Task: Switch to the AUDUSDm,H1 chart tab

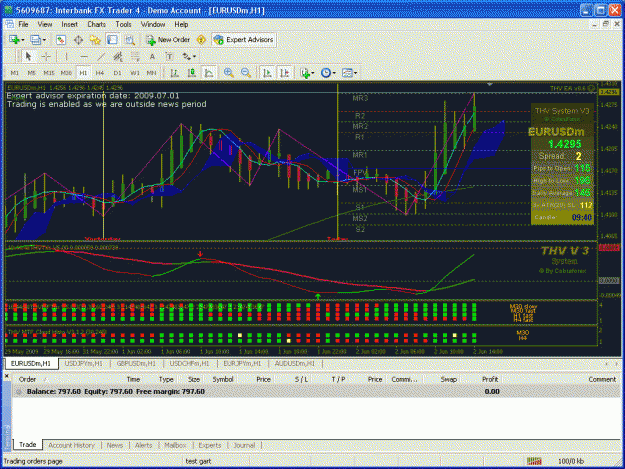Action: (295, 364)
